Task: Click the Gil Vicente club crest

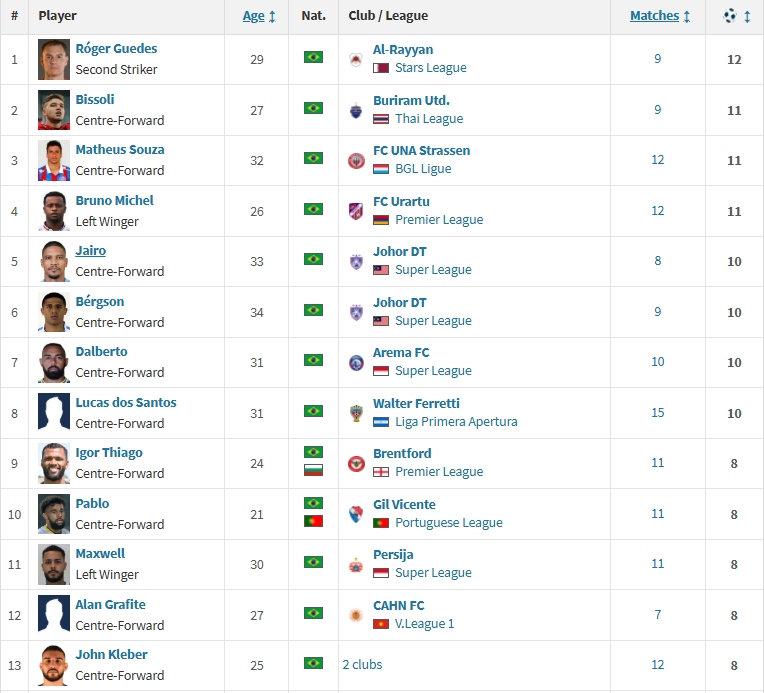Action: pos(356,514)
